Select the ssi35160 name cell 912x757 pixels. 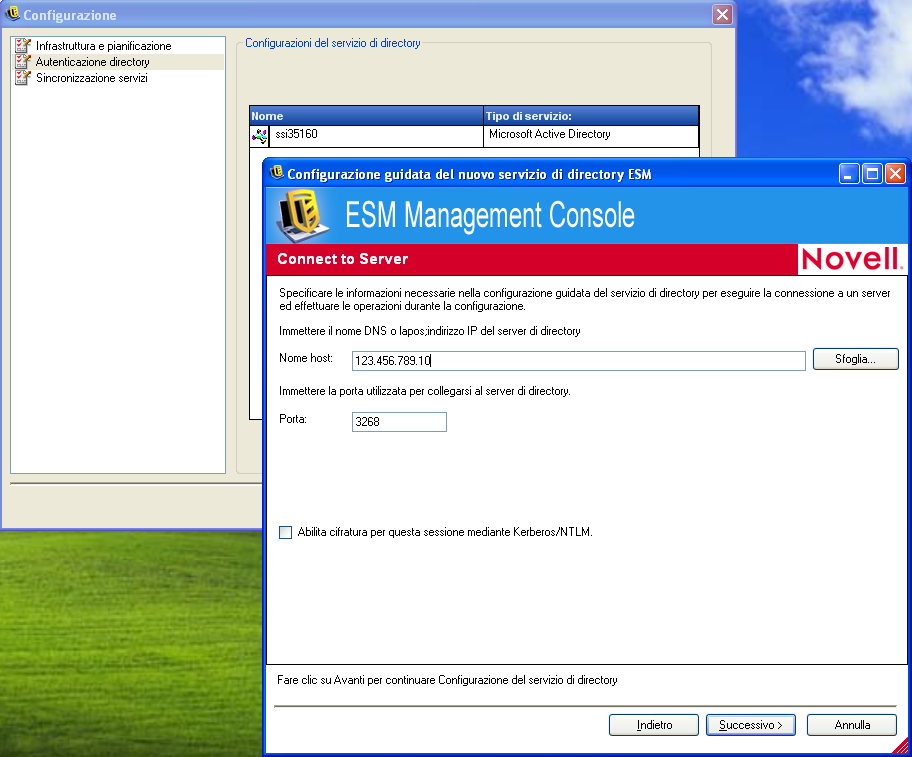point(375,136)
